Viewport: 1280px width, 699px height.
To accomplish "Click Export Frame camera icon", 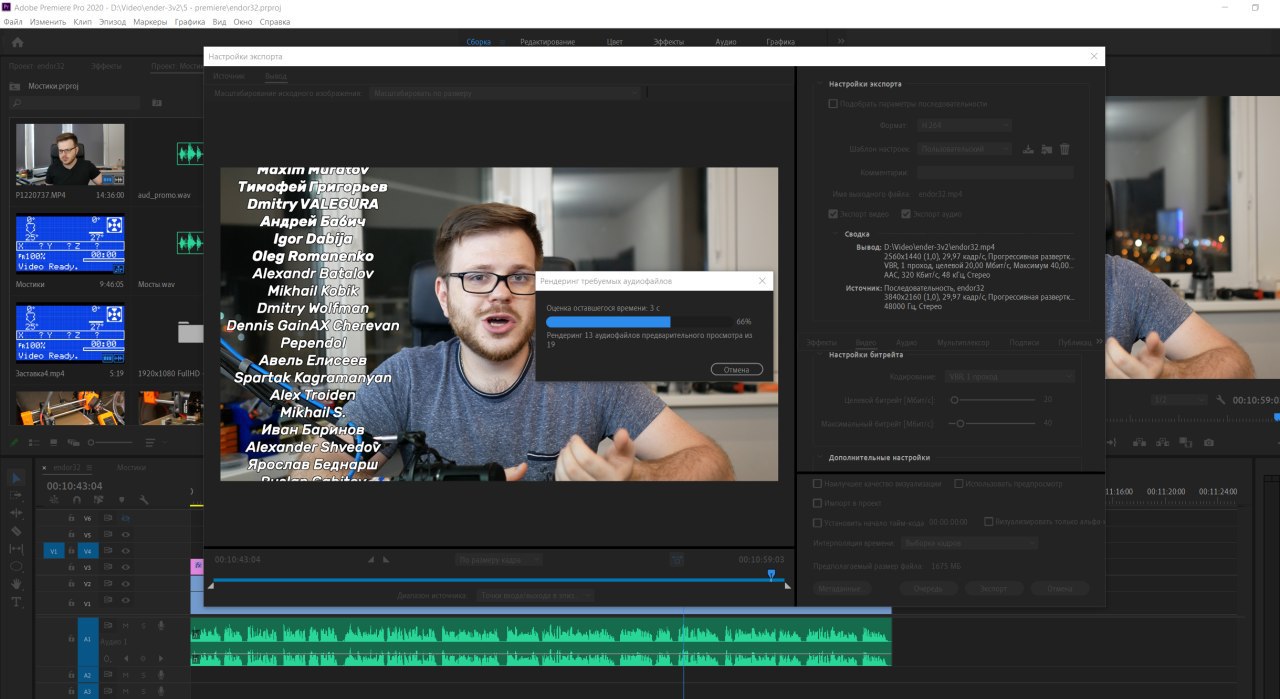I will pyautogui.click(x=1209, y=442).
